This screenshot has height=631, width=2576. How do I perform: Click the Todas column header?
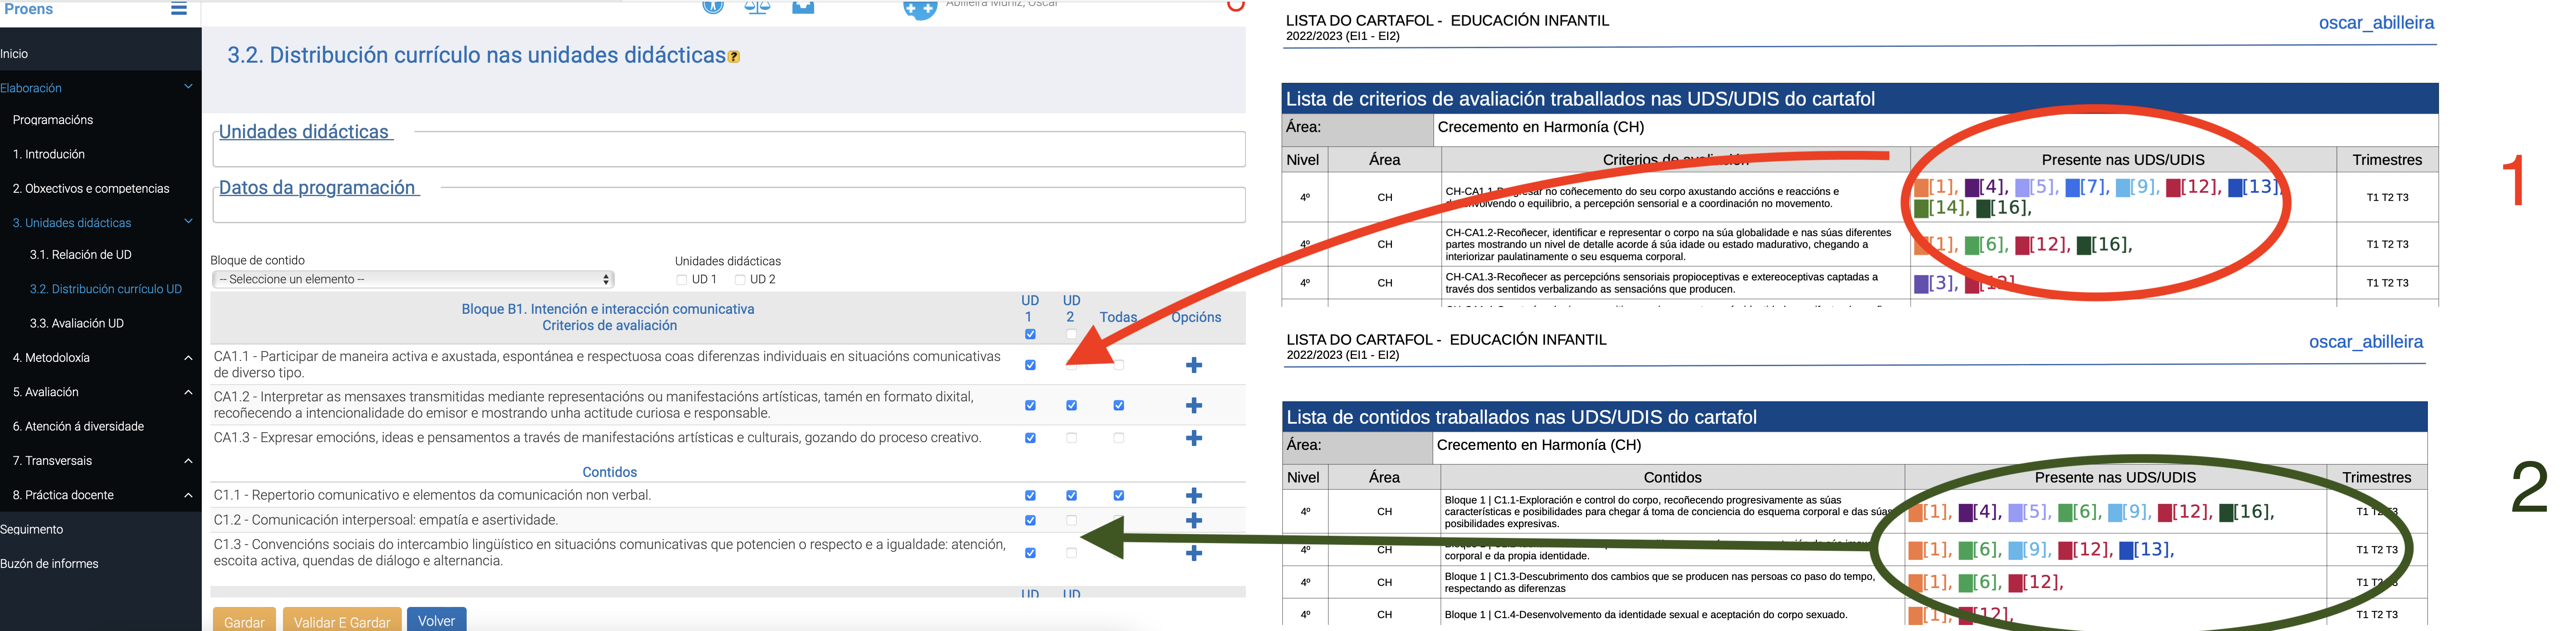(x=1118, y=317)
